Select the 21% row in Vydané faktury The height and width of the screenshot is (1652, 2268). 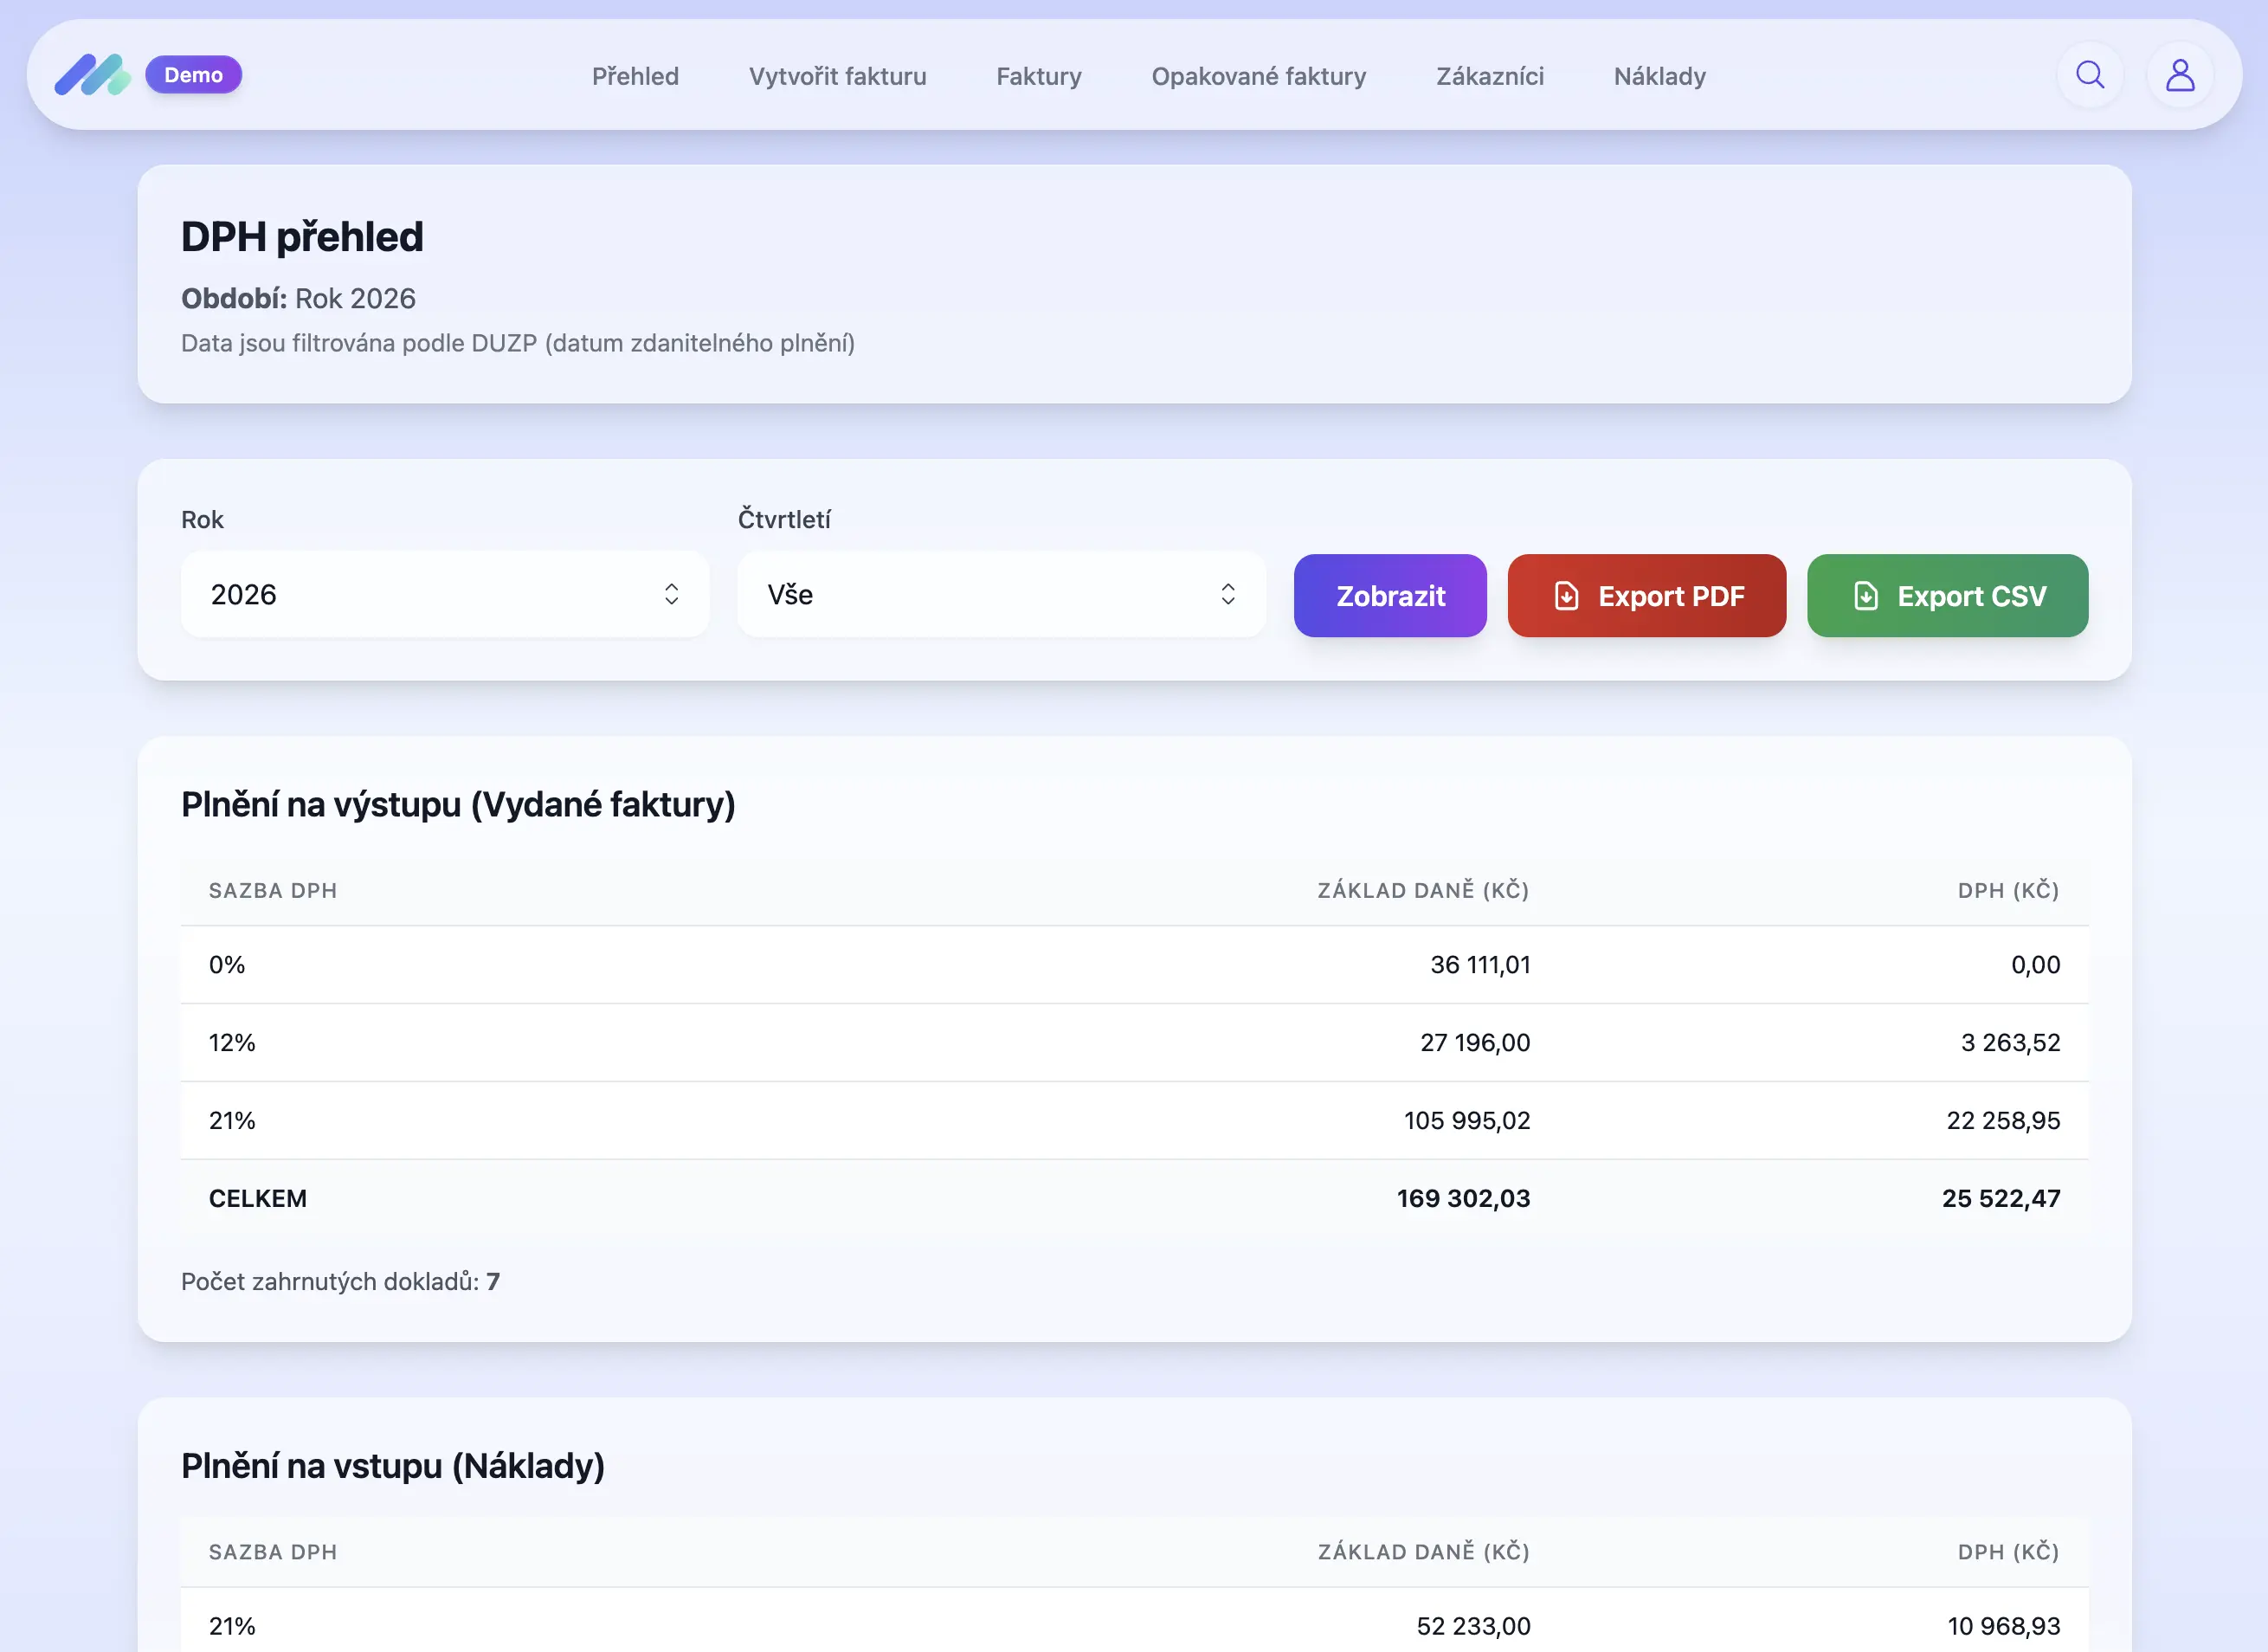1133,1120
